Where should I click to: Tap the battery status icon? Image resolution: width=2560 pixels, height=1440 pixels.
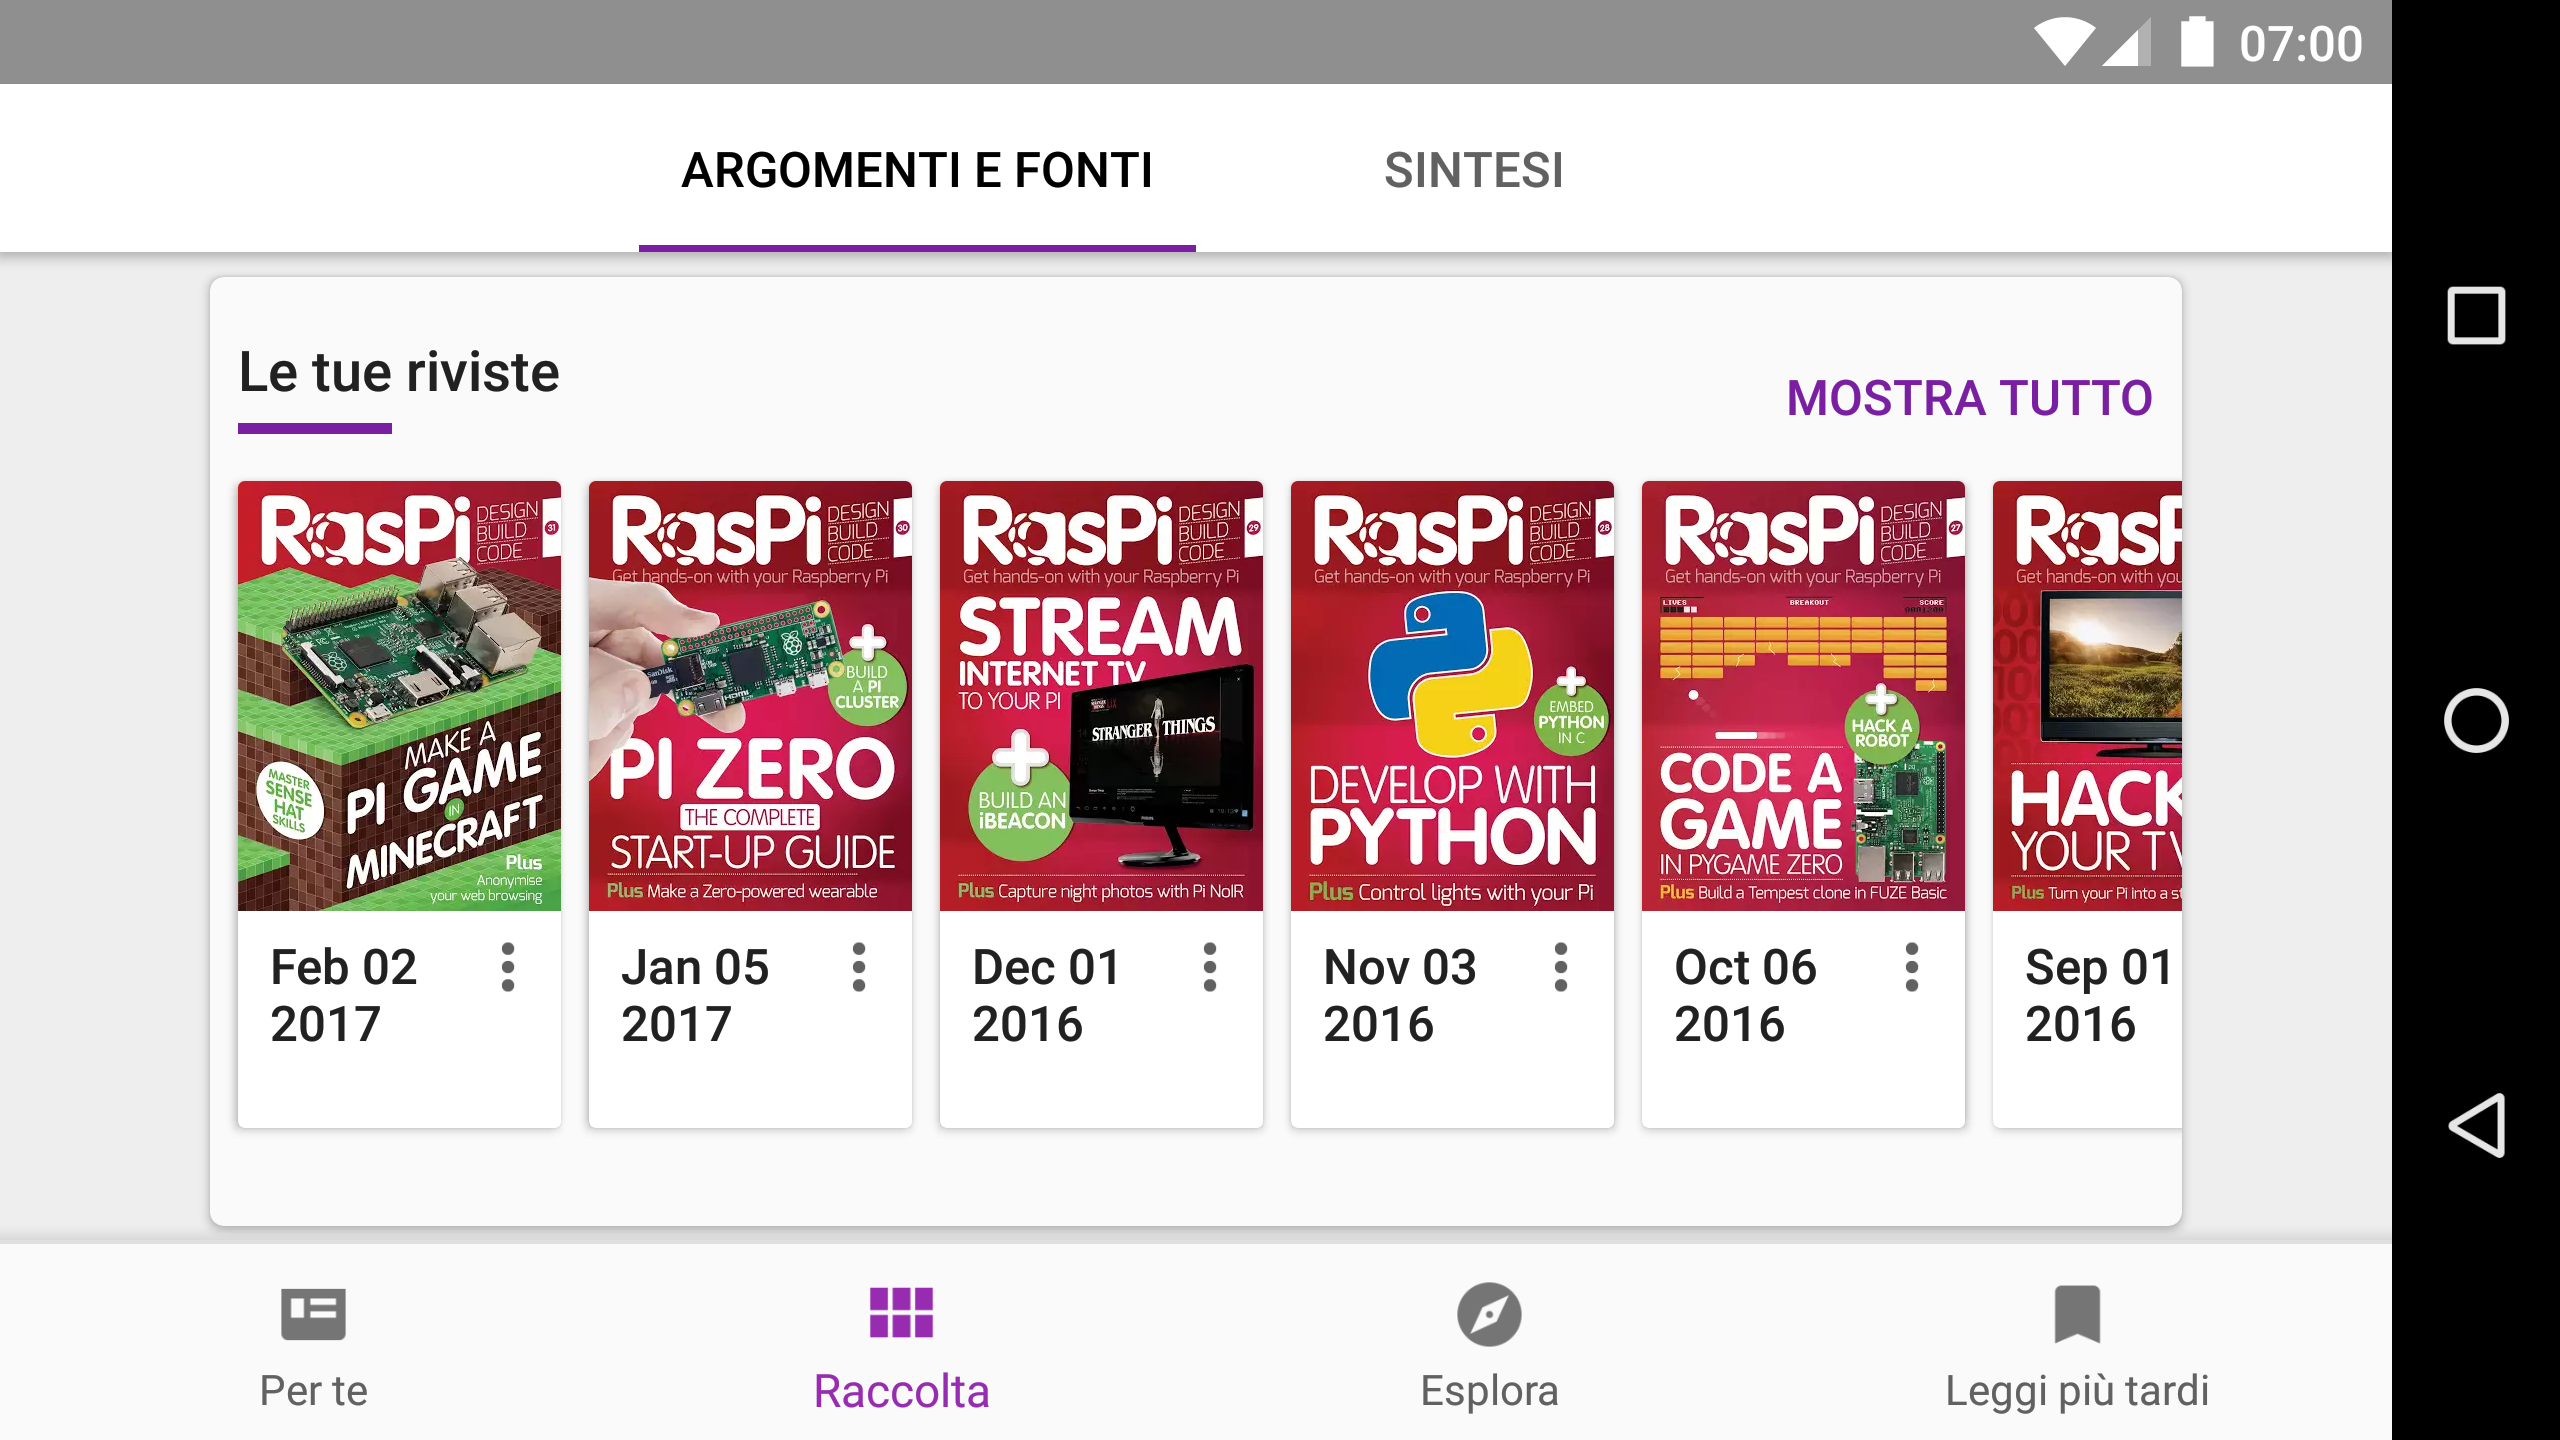[2197, 42]
